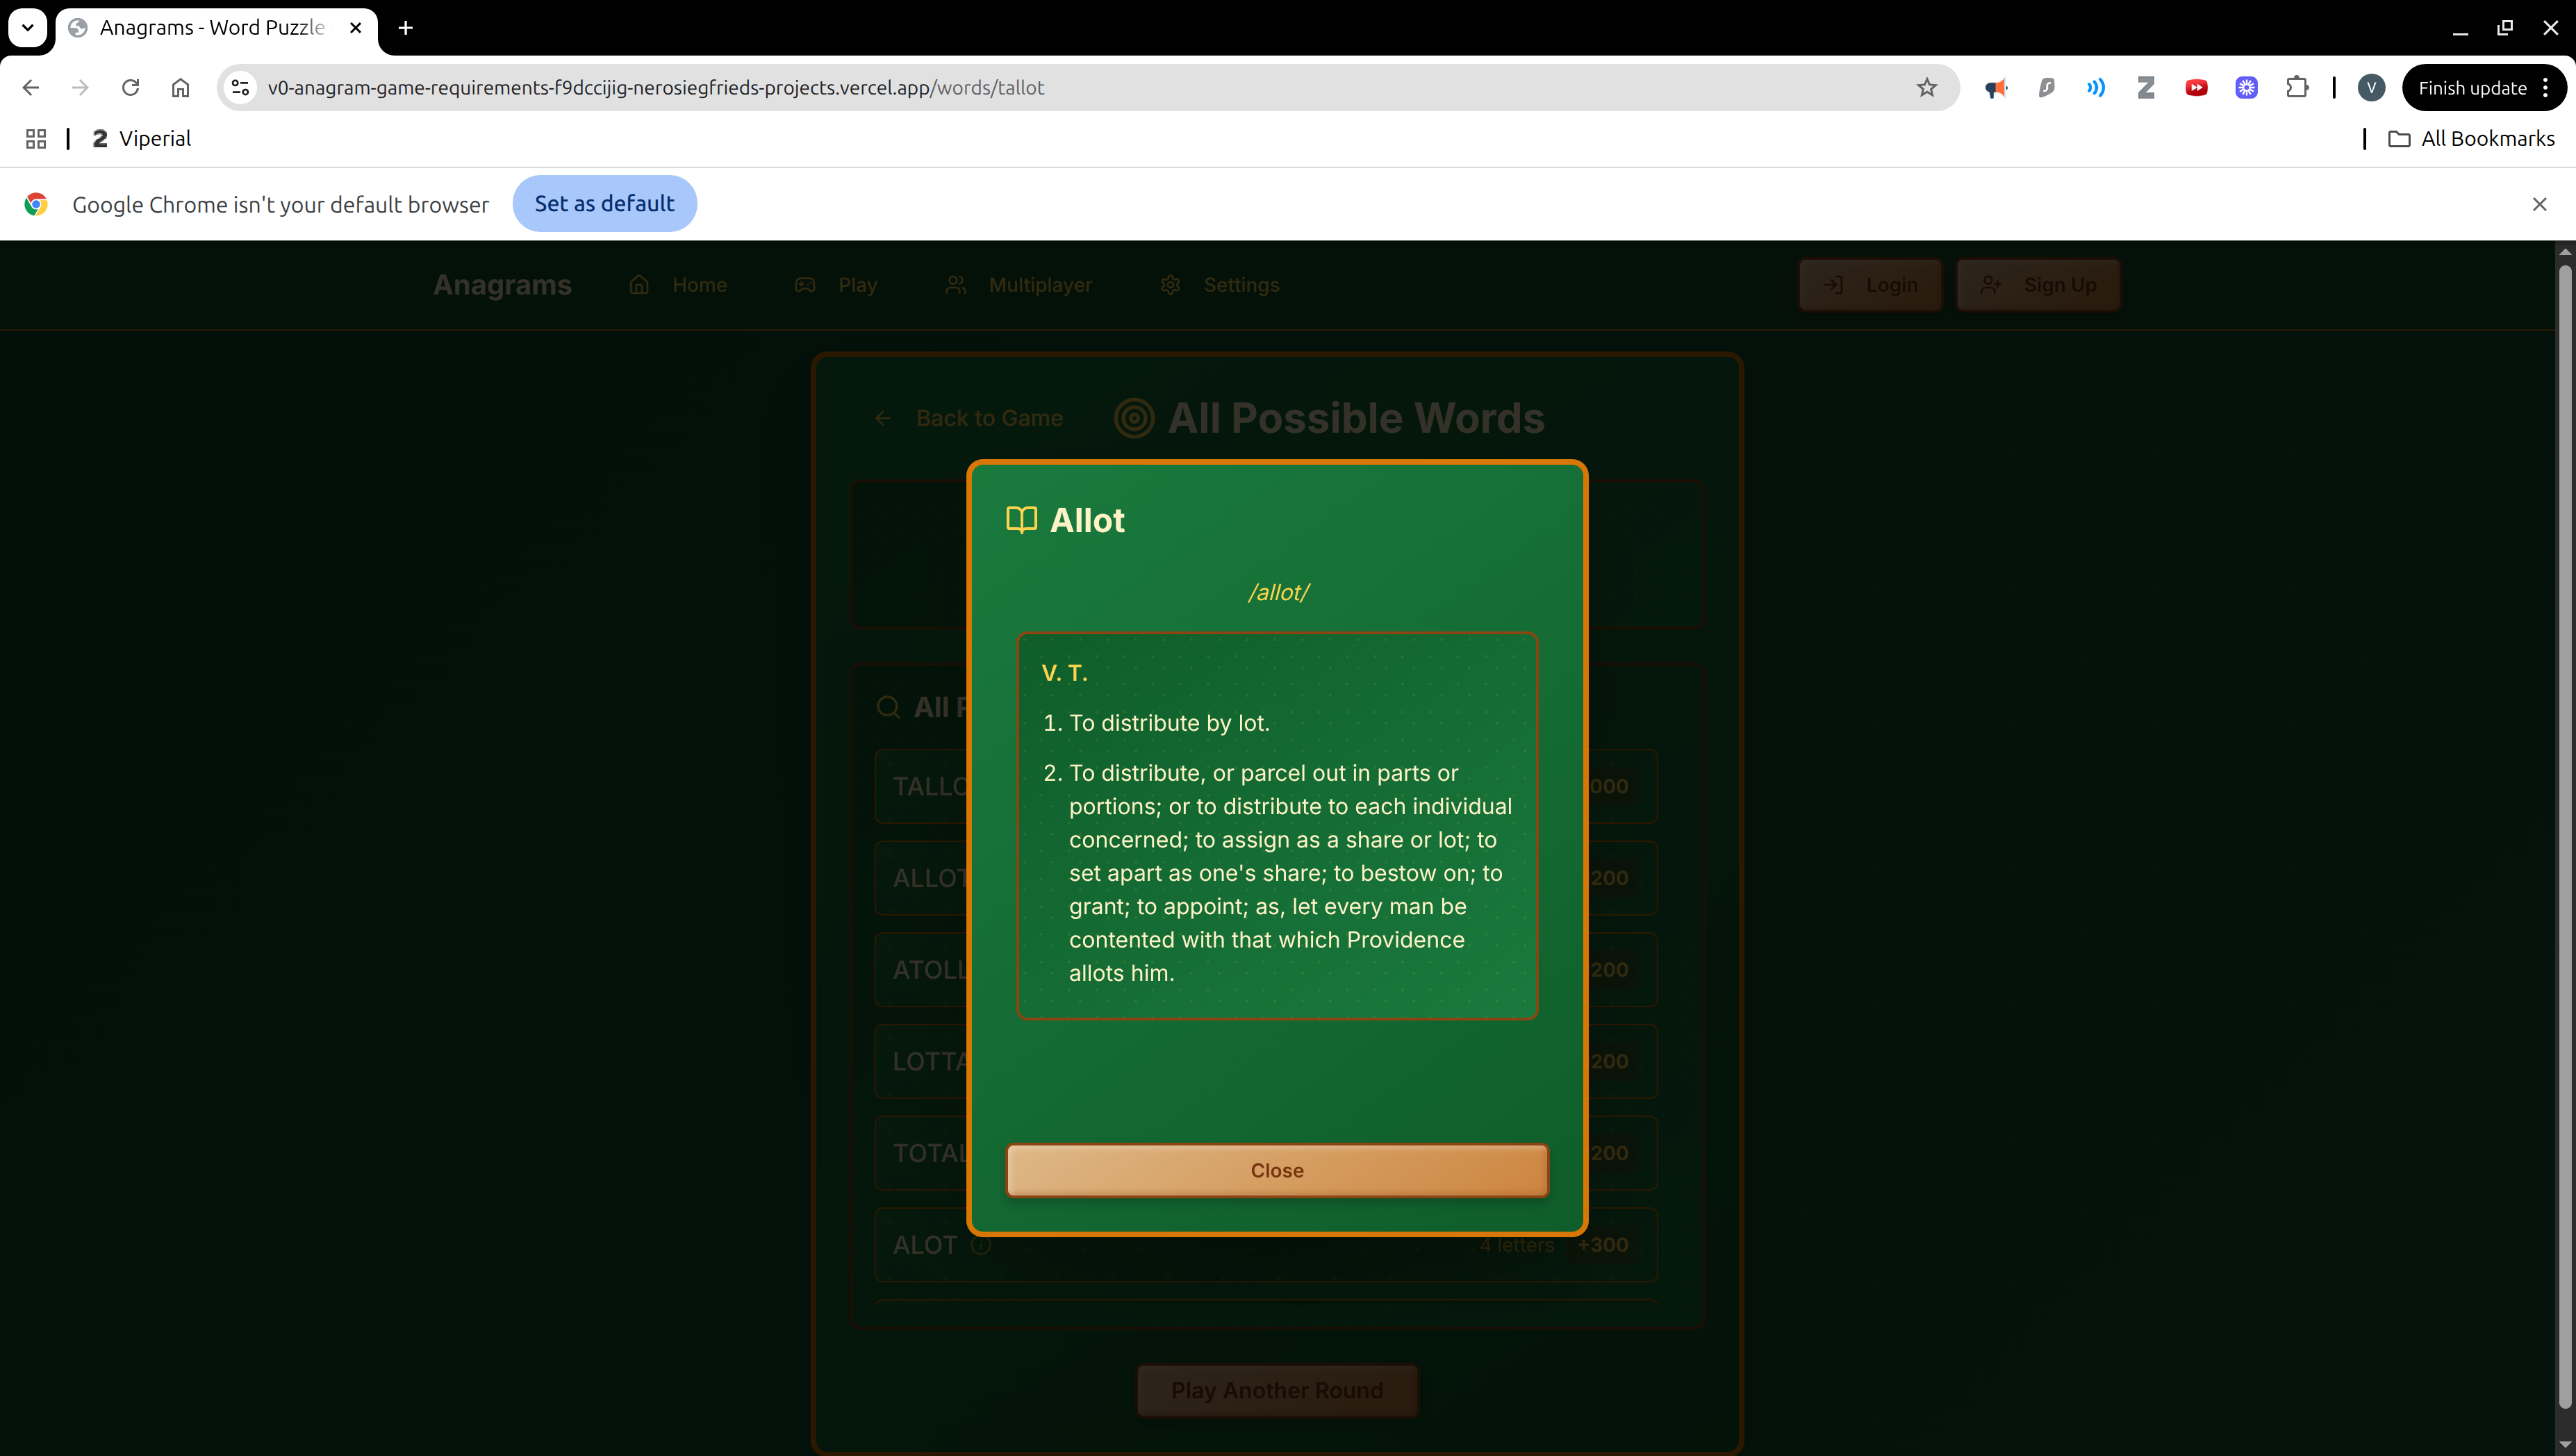Screen dimensions: 2576x1456
Task: Click the book icon beside Allot
Action: (x=1021, y=520)
